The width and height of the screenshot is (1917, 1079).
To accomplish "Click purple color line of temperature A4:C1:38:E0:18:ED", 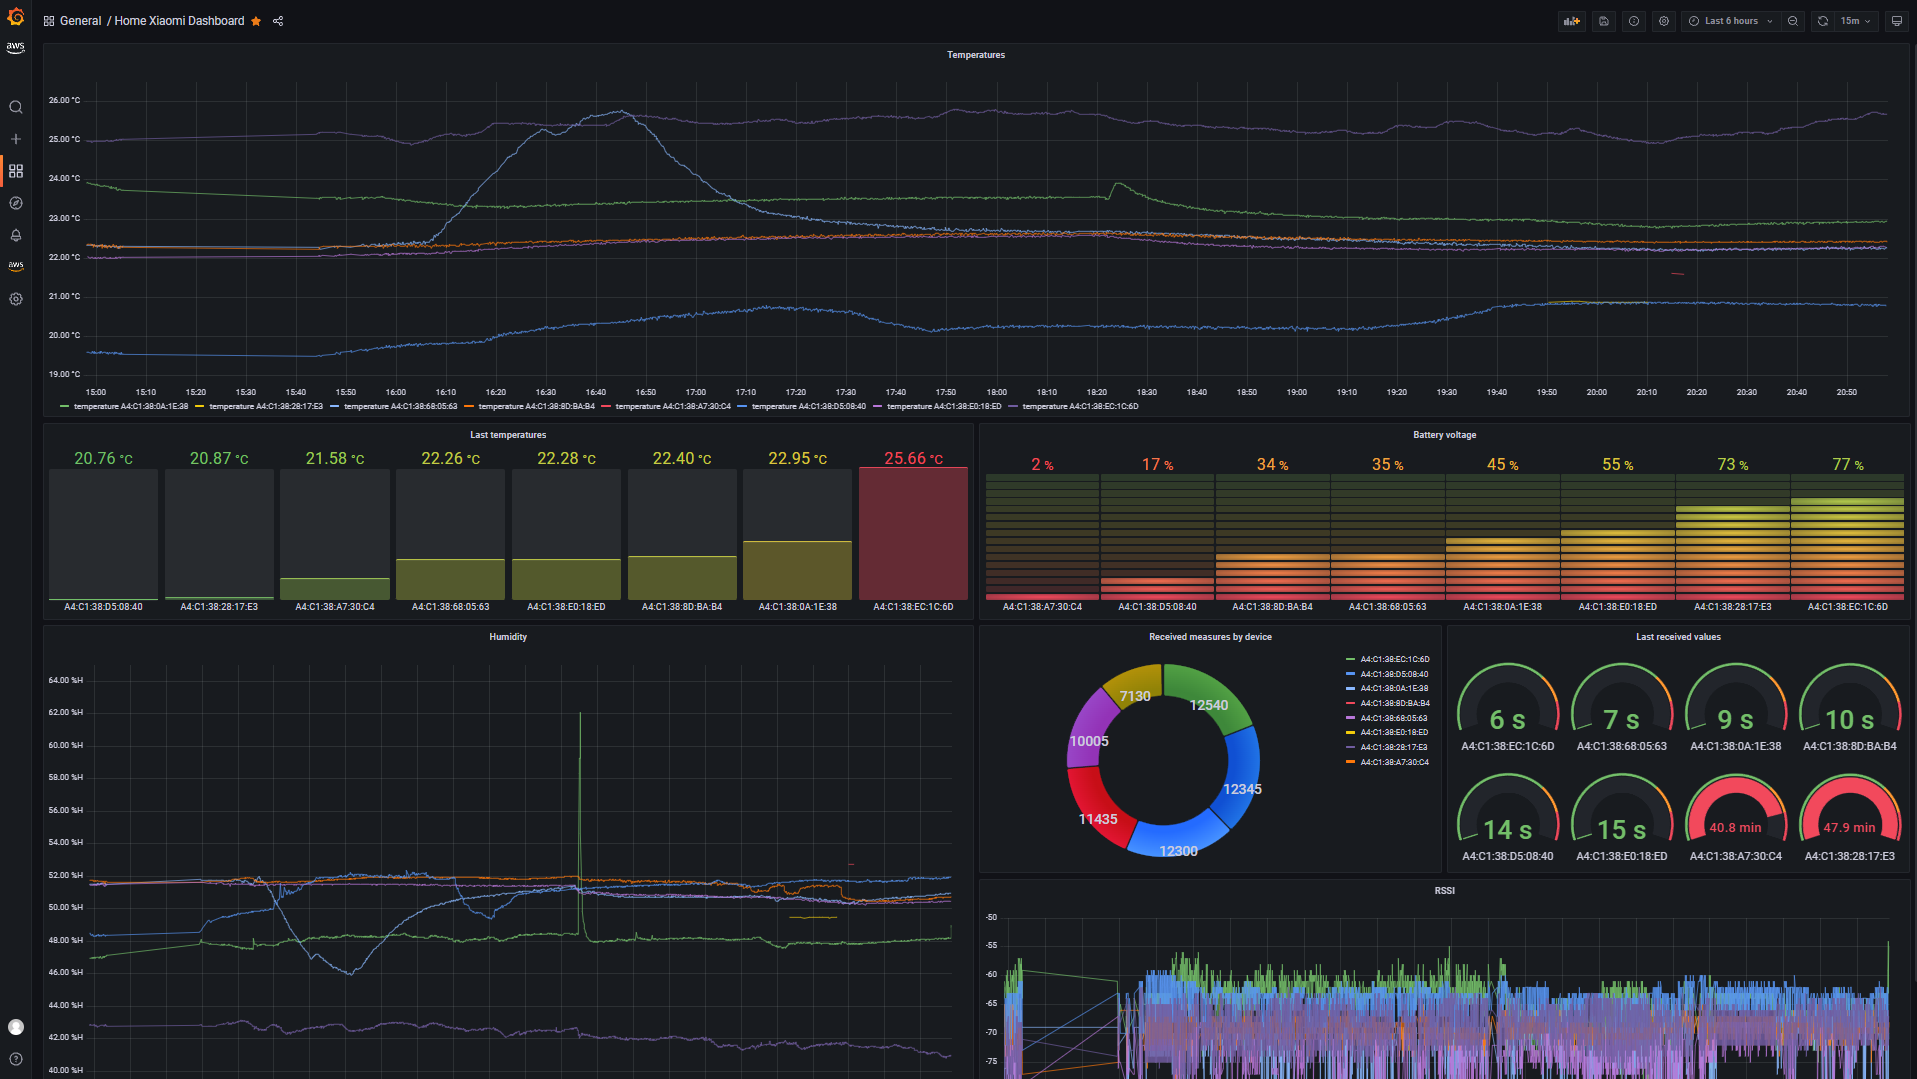I will tap(878, 407).
